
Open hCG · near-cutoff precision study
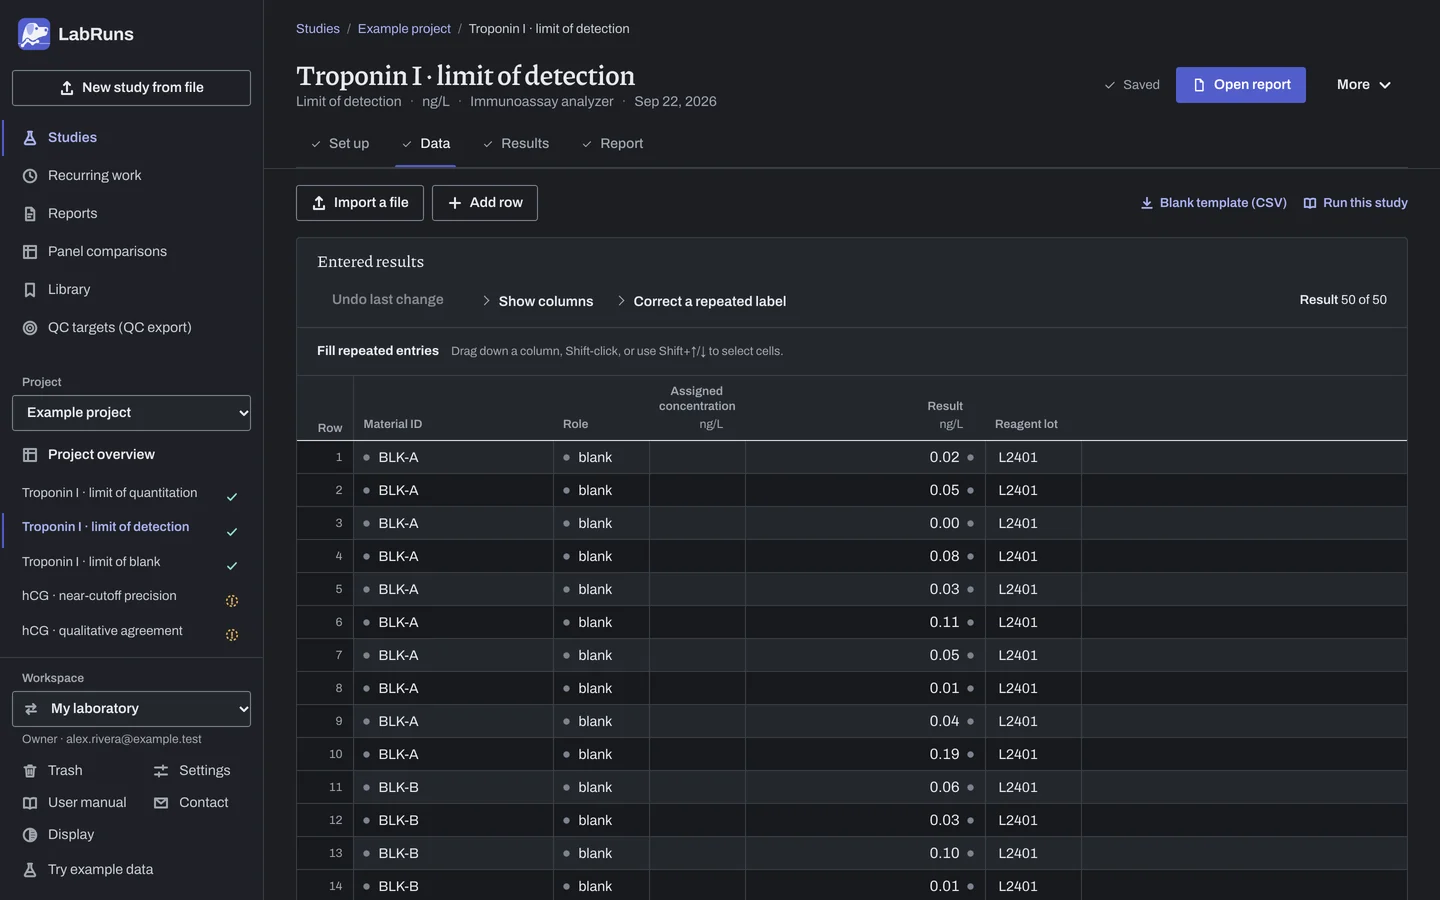131,597
